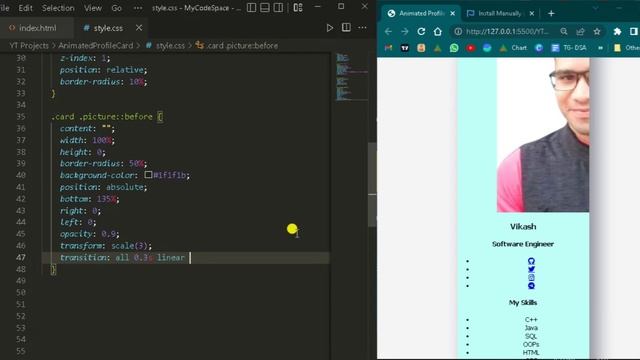Screen dimensions: 640x360
Task: Reload the browser page
Action: pyautogui.click(x=421, y=31)
